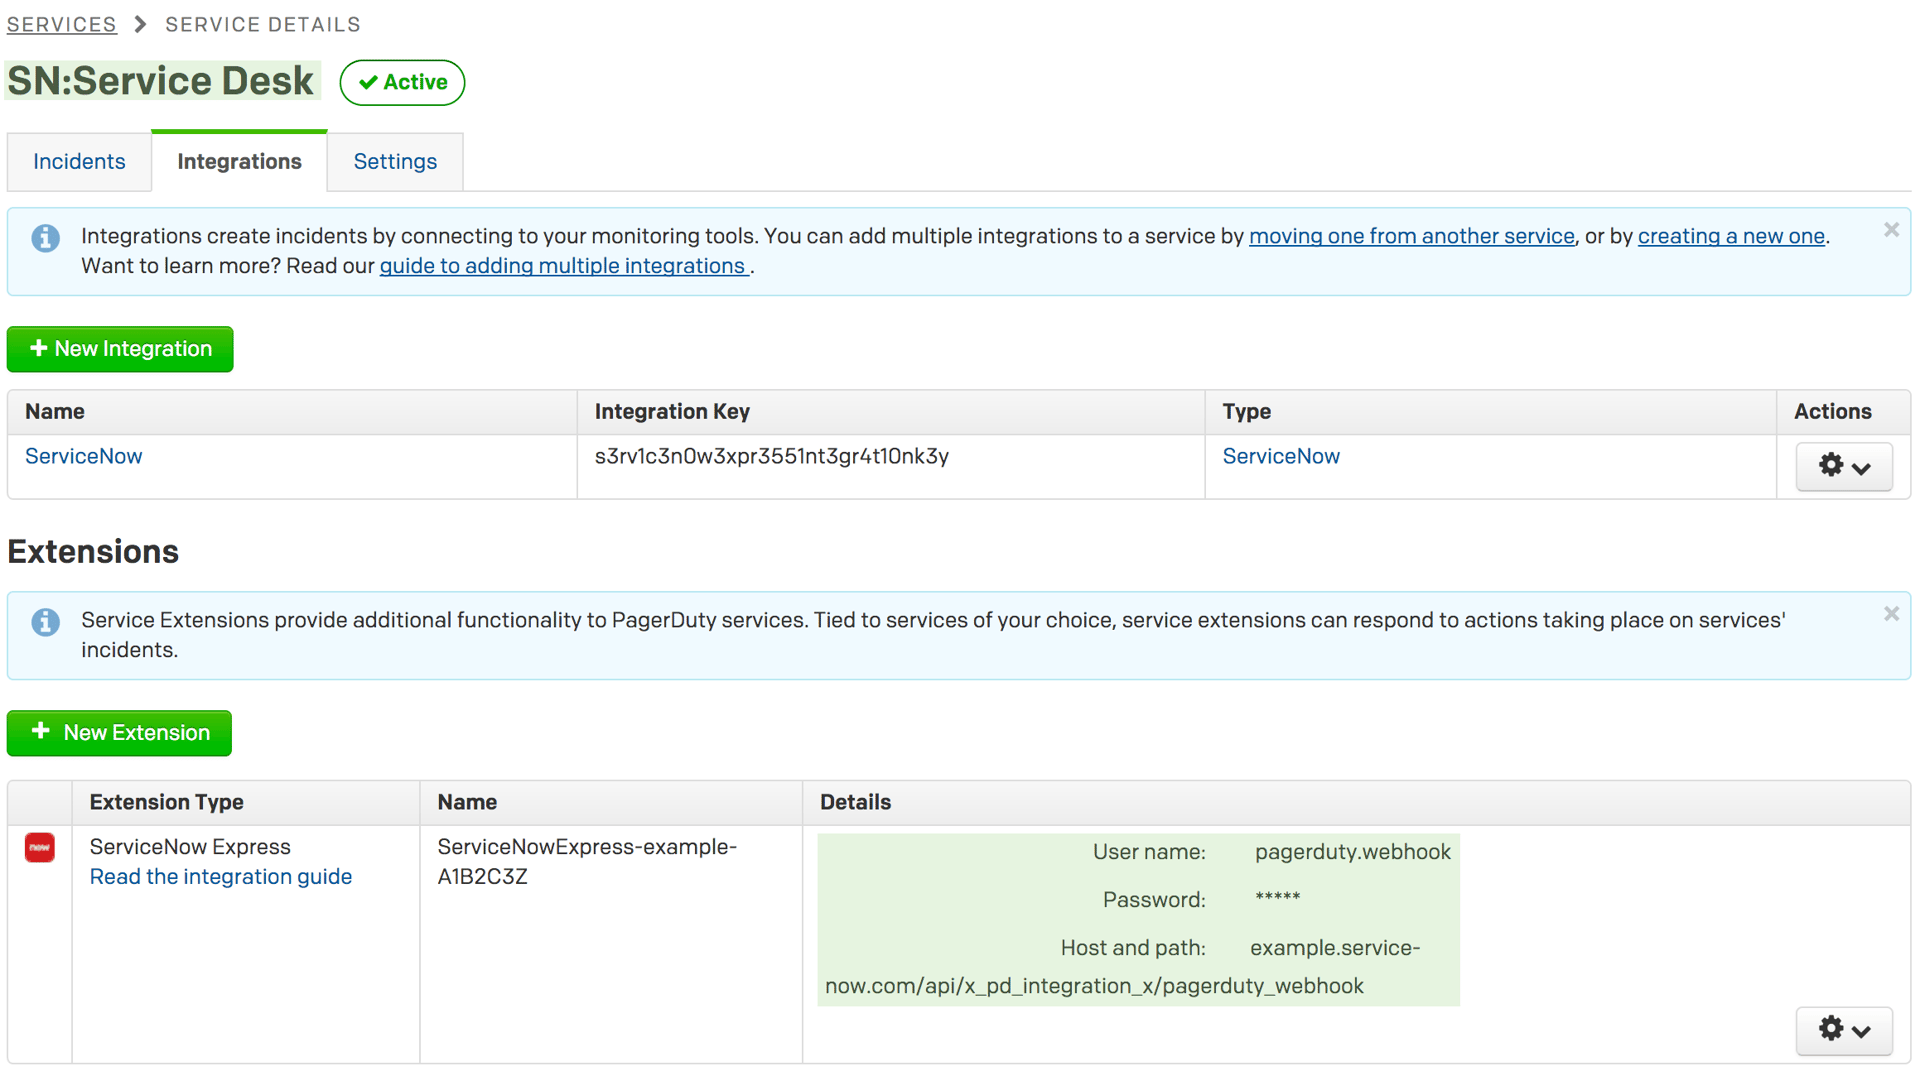The image size is (1920, 1071).
Task: Select the Integrations tab
Action: [239, 161]
